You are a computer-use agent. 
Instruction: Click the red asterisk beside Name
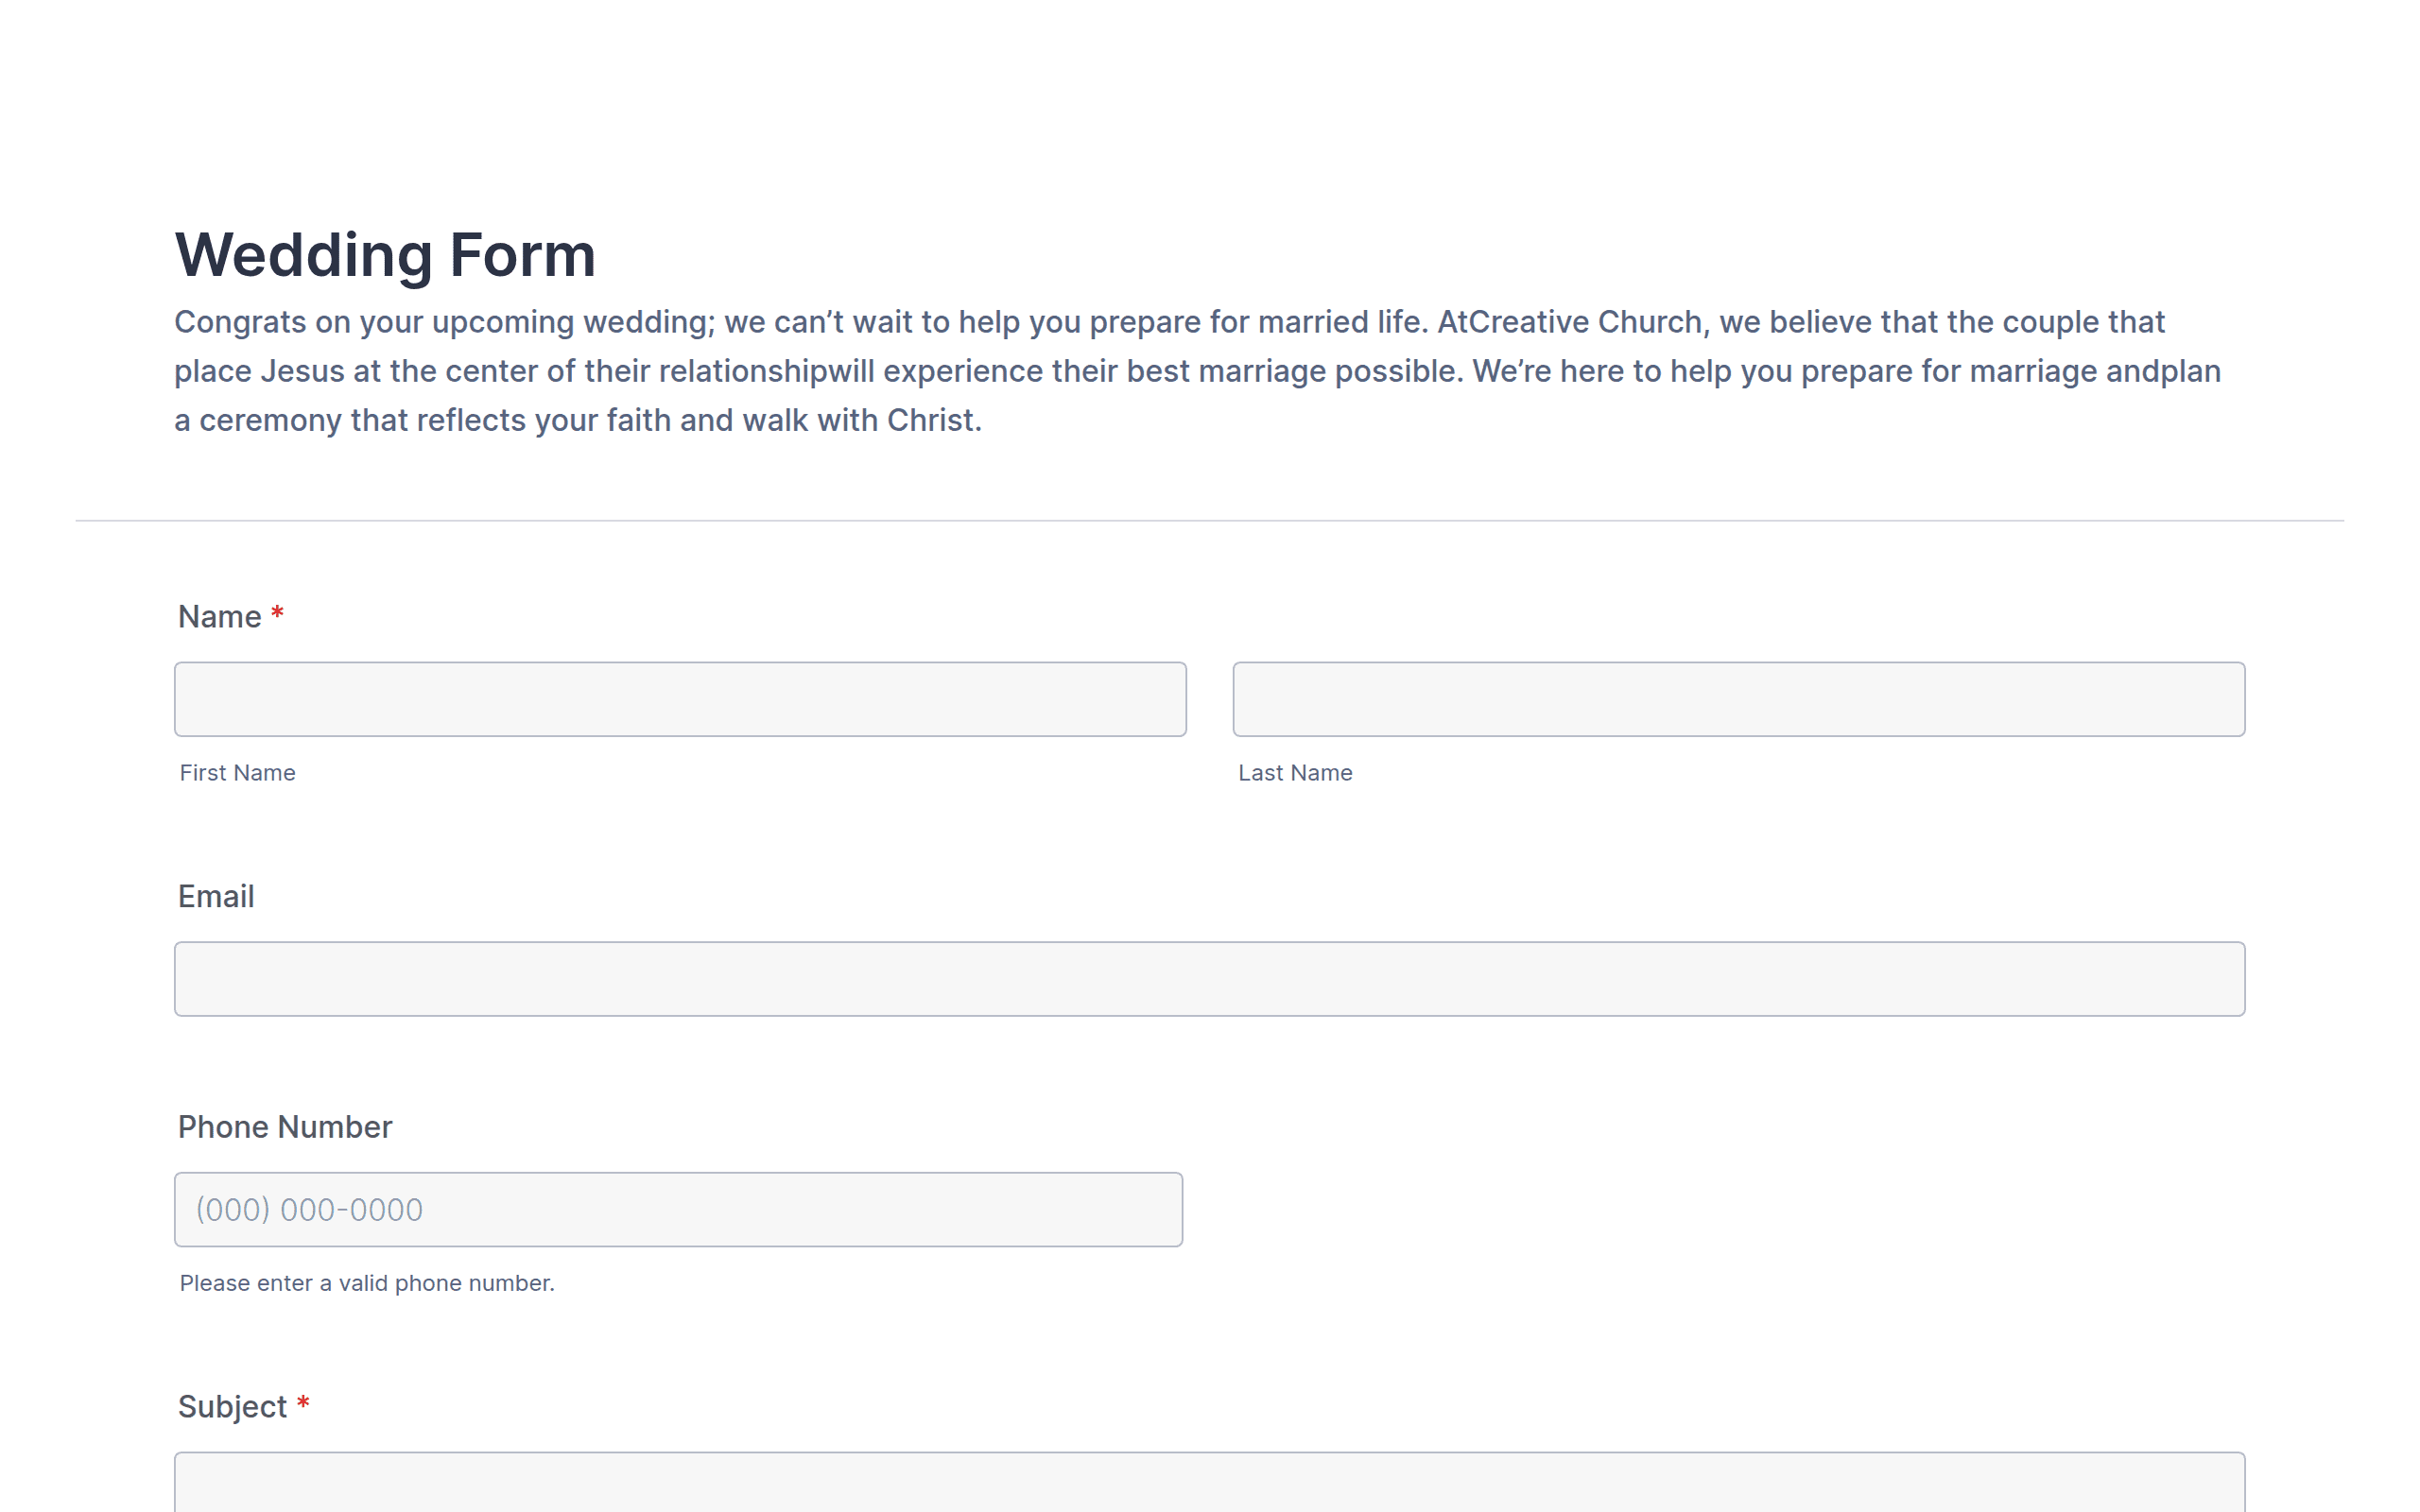click(x=277, y=613)
